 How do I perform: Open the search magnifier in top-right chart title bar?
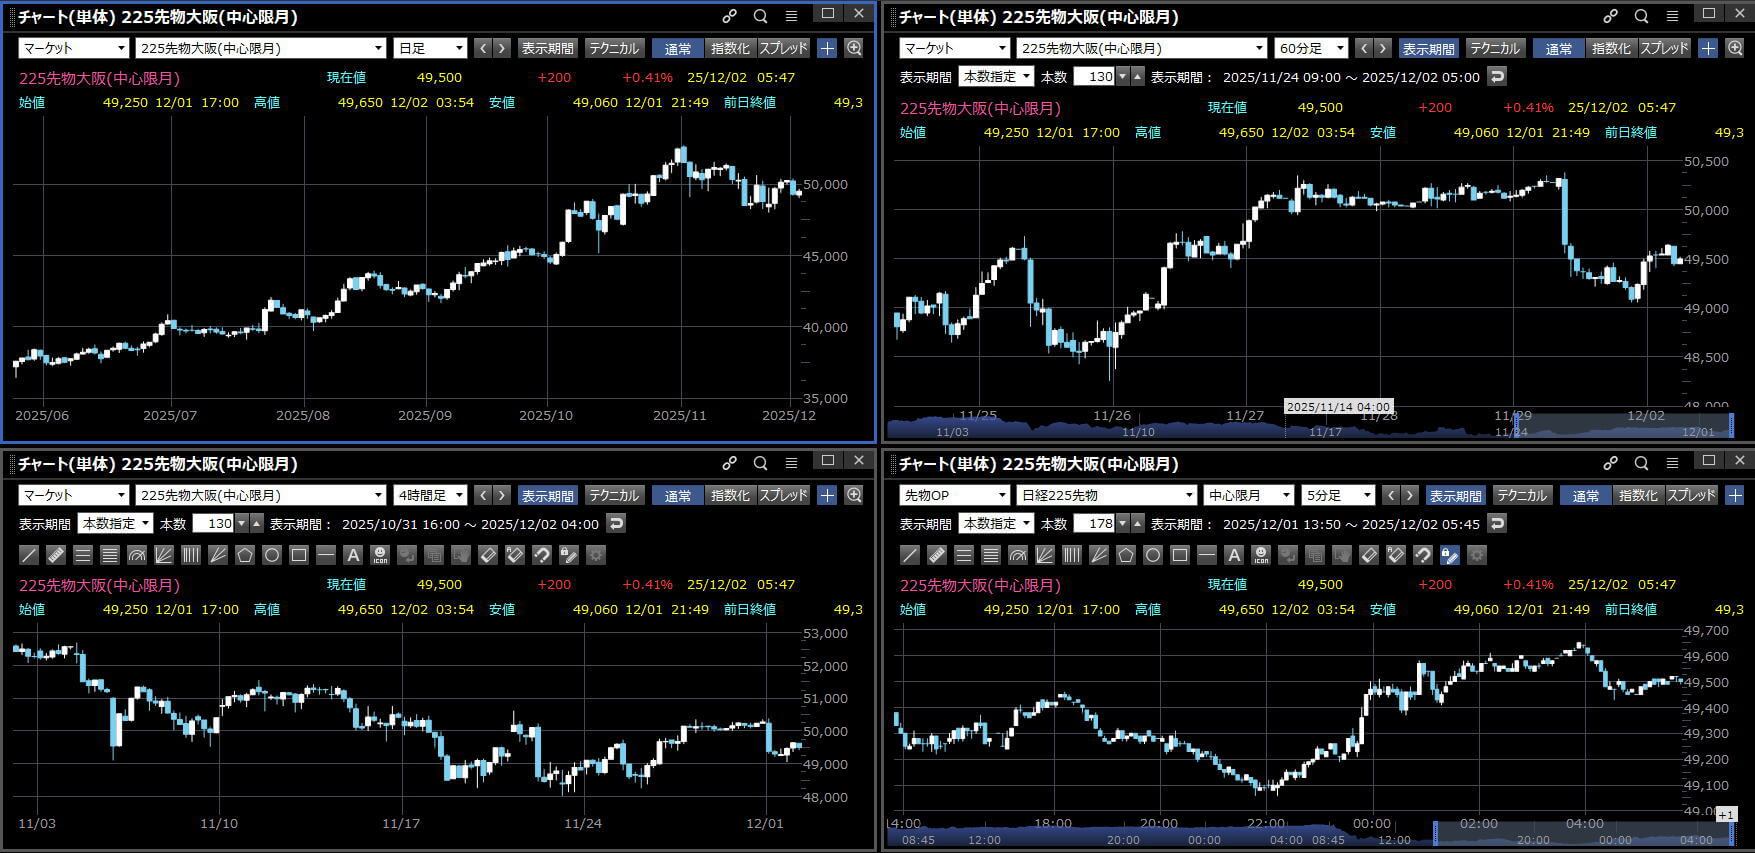(x=1641, y=16)
